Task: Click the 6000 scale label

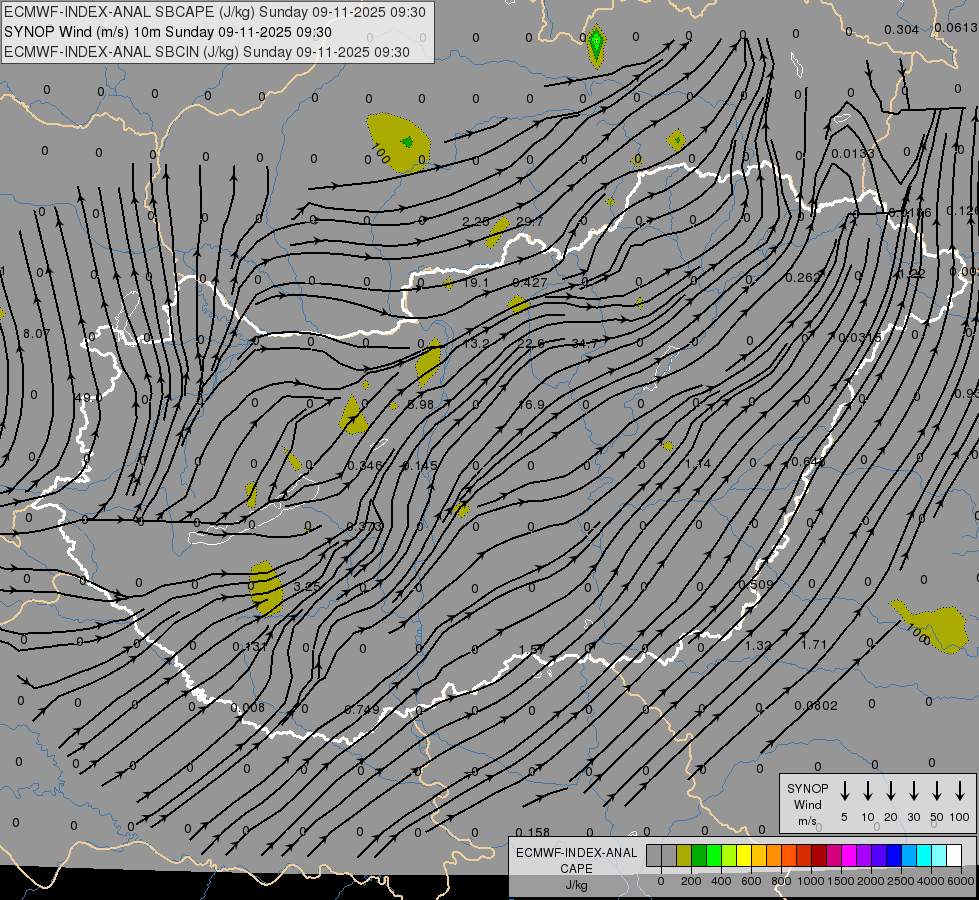Action: click(962, 881)
